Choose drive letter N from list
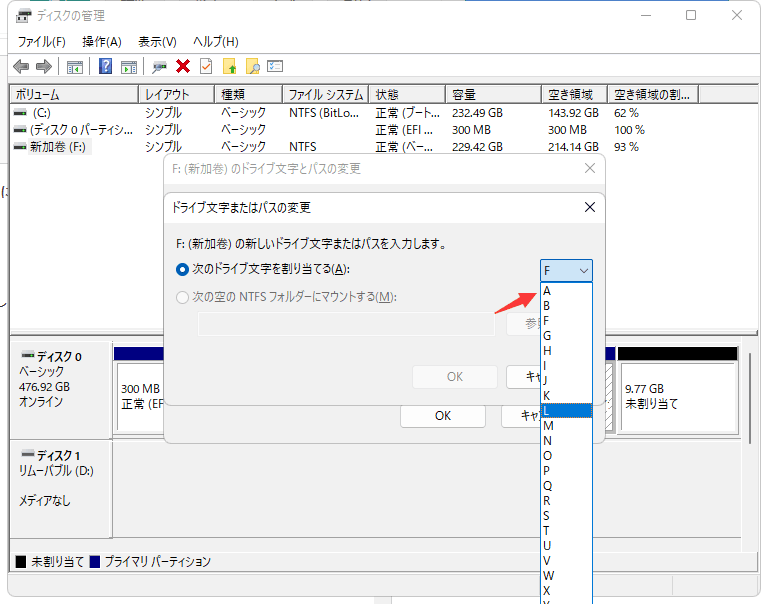This screenshot has height=604, width=768. tap(566, 441)
